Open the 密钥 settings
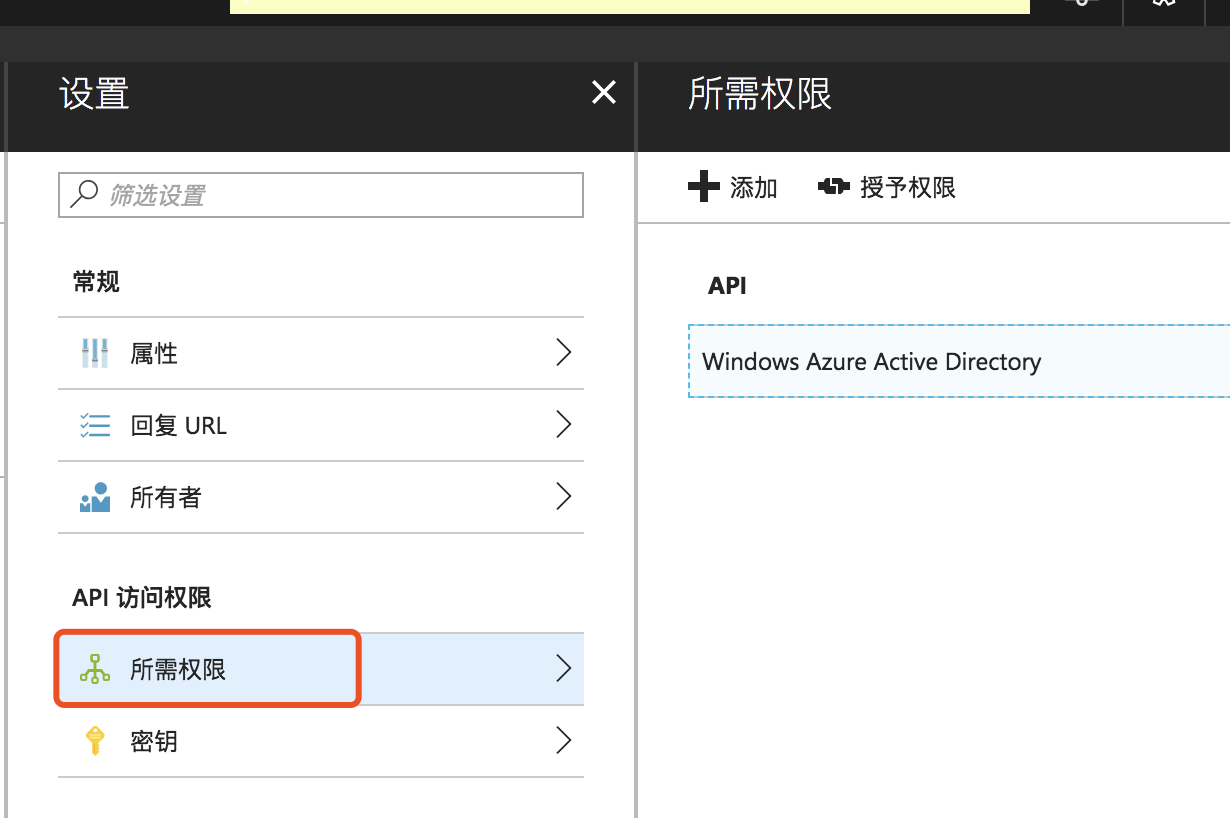Image resolution: width=1230 pixels, height=818 pixels. pos(321,741)
